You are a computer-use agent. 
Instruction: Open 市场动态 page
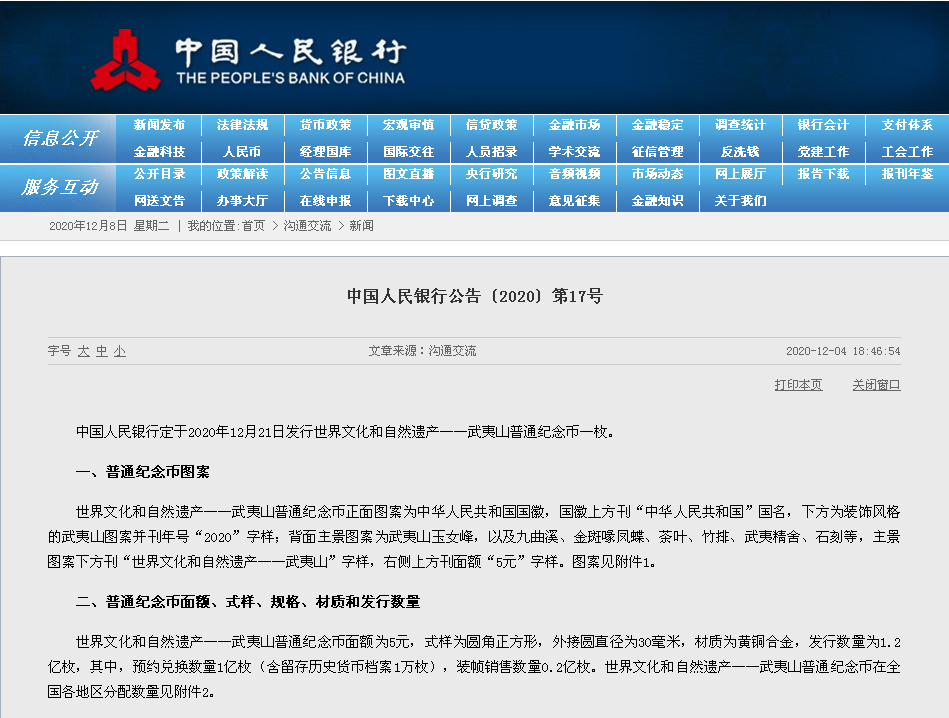point(657,174)
